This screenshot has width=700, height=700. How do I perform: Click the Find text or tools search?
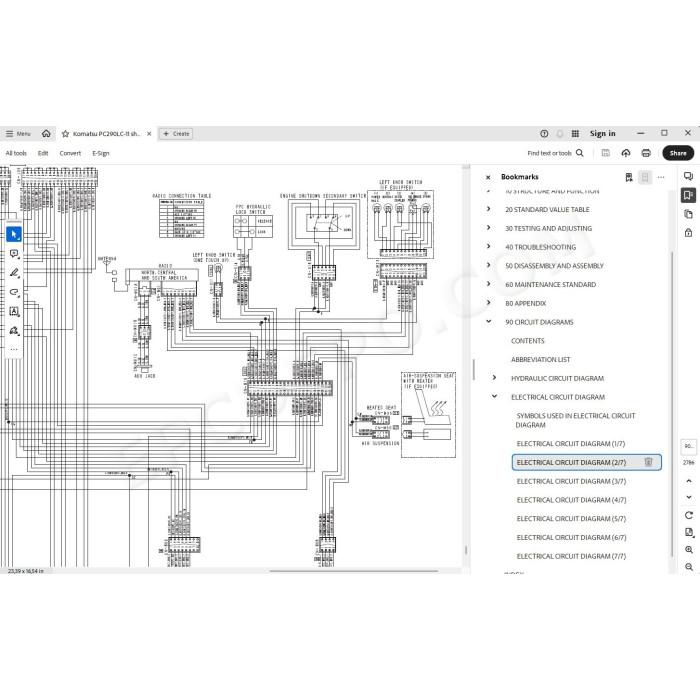coord(555,153)
